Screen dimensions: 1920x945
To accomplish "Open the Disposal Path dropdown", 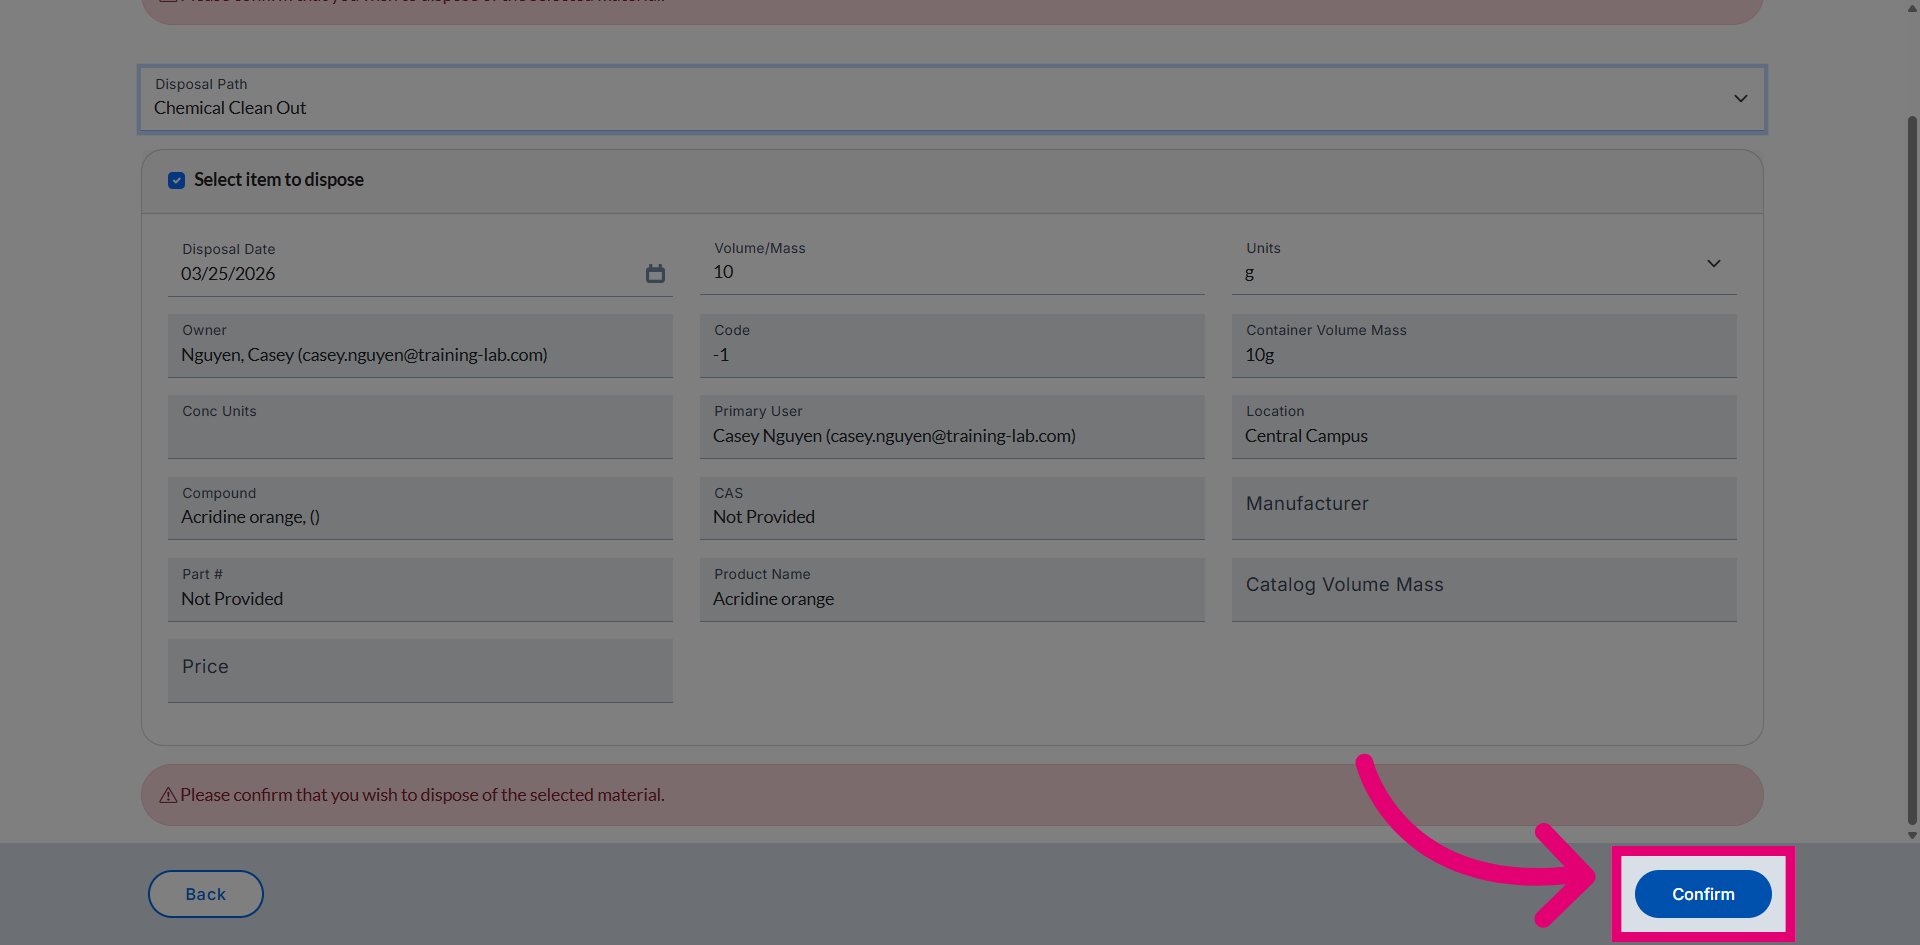I will [x=952, y=99].
